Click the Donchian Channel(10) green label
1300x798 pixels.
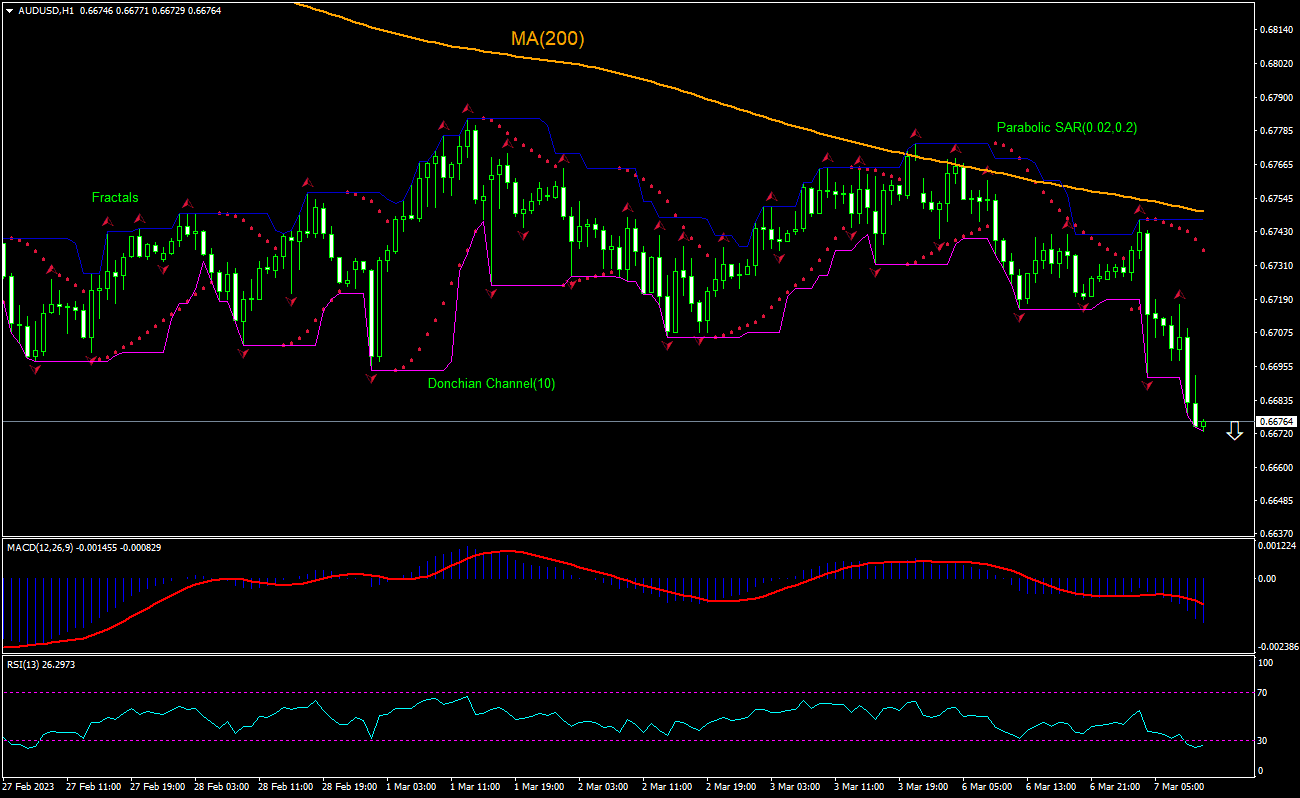click(490, 383)
